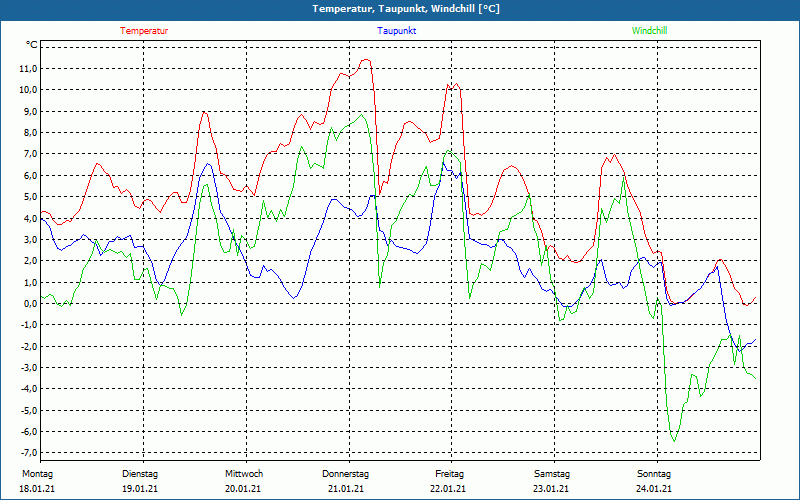Screen dimensions: 800x500
Task: Click the °C unit label
Action: click(x=31, y=45)
